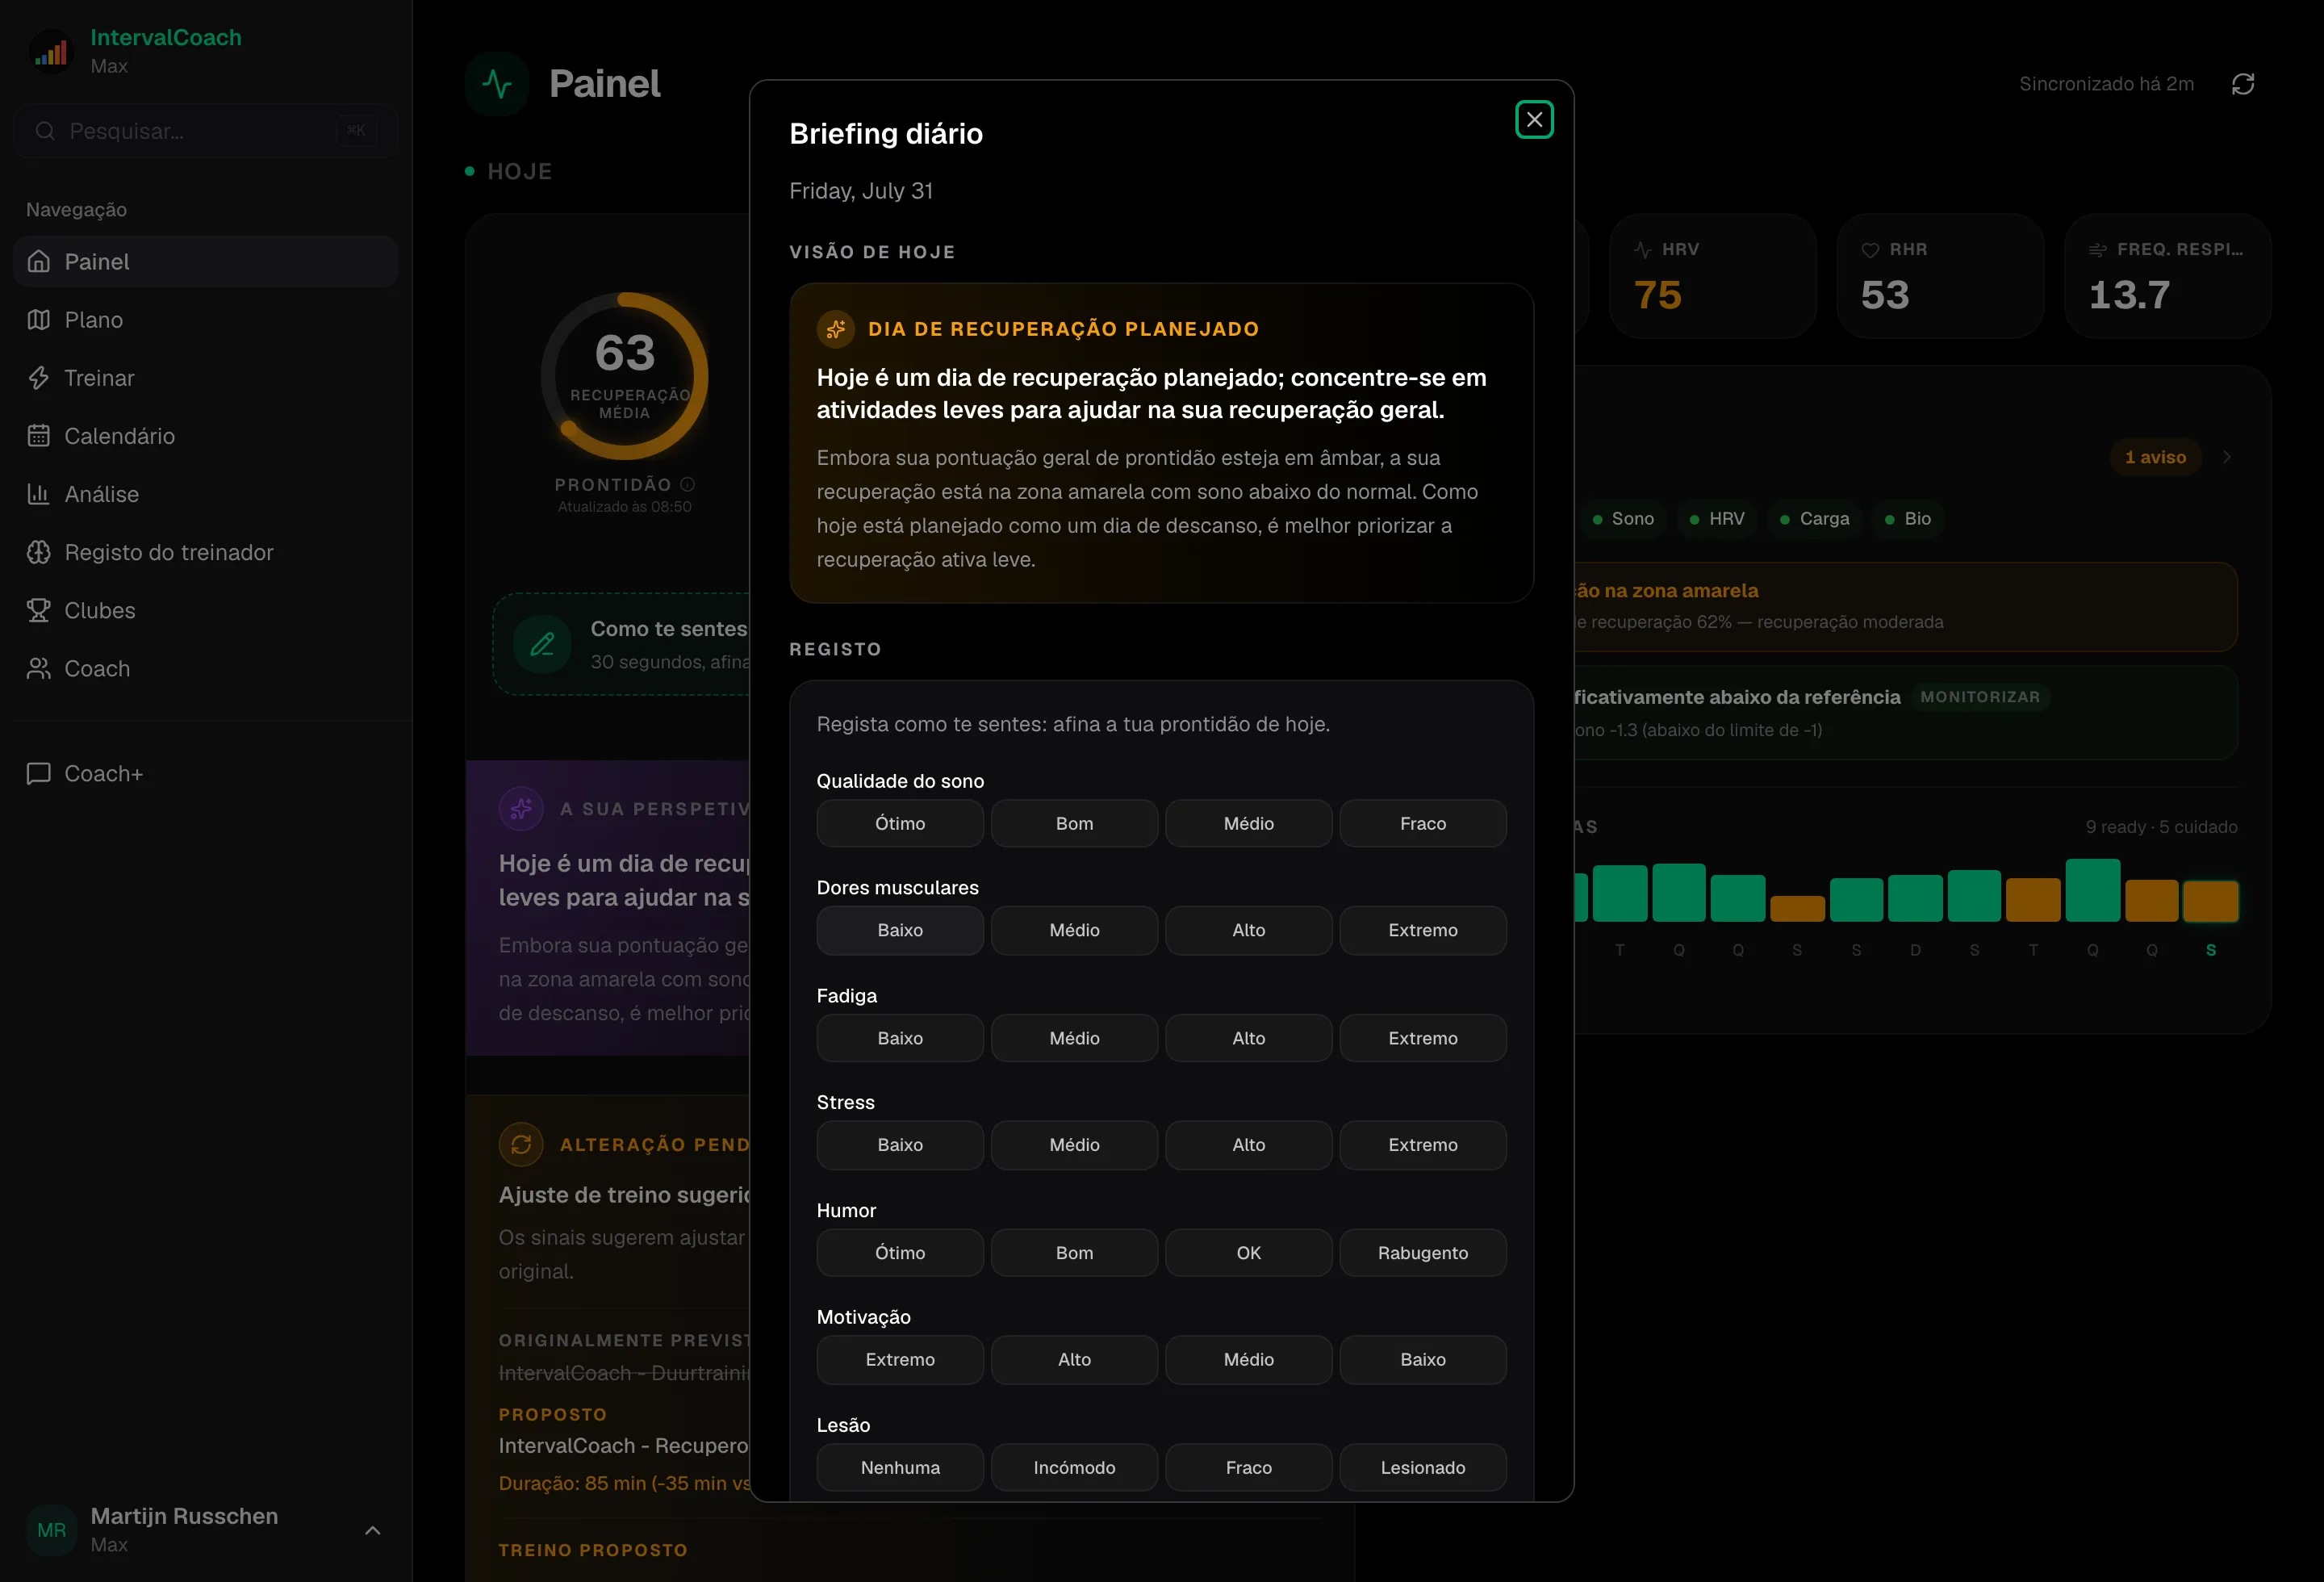The height and width of the screenshot is (1582, 2324).
Task: Open Clubes in the sidebar
Action: point(206,610)
